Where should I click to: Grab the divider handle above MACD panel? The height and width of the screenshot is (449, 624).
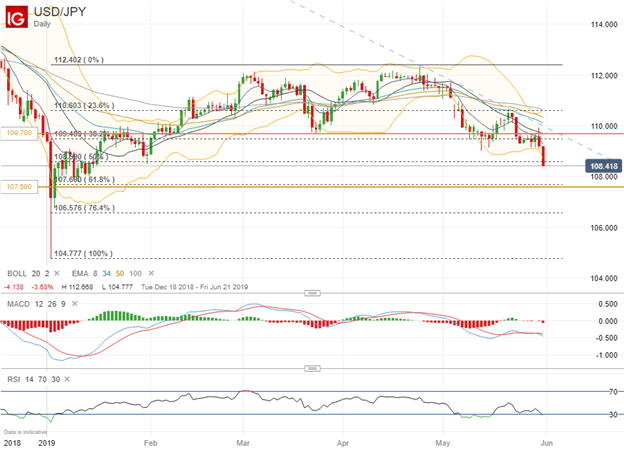(x=312, y=293)
